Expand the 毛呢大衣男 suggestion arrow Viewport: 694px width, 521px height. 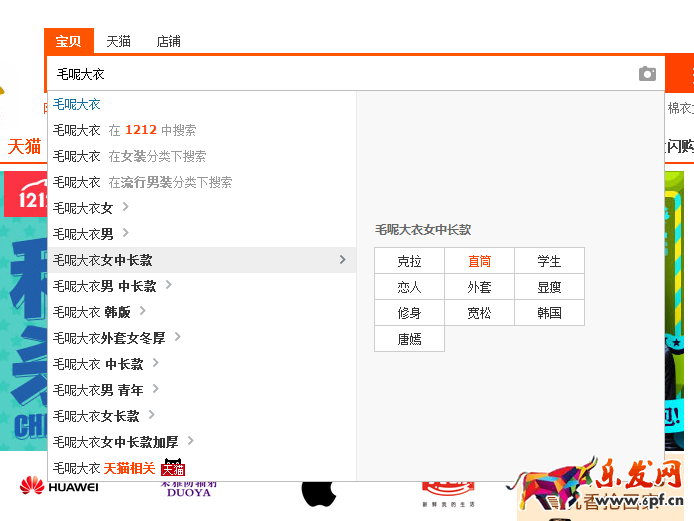125,233
